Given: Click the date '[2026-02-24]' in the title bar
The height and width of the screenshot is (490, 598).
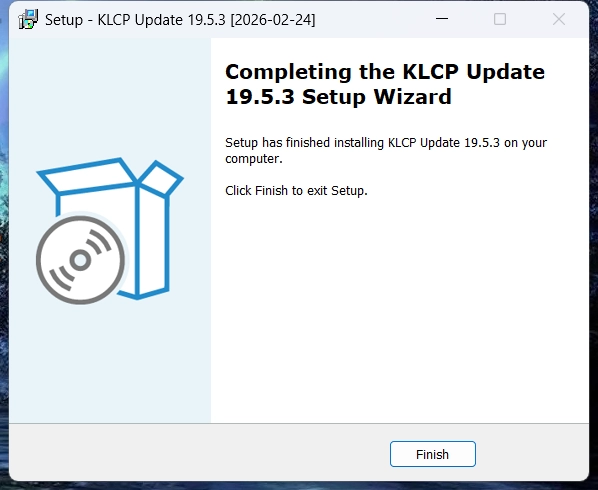Looking at the screenshot, I should 273,20.
